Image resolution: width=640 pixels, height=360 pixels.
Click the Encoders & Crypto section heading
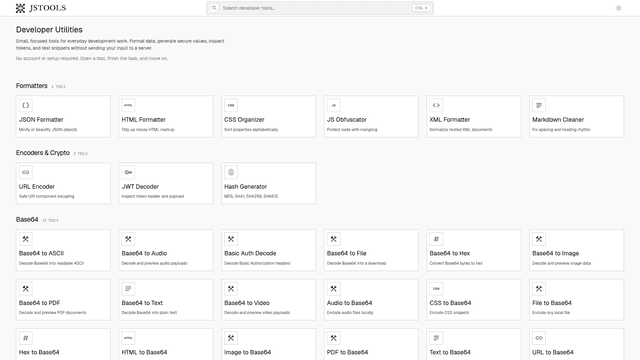pos(43,153)
